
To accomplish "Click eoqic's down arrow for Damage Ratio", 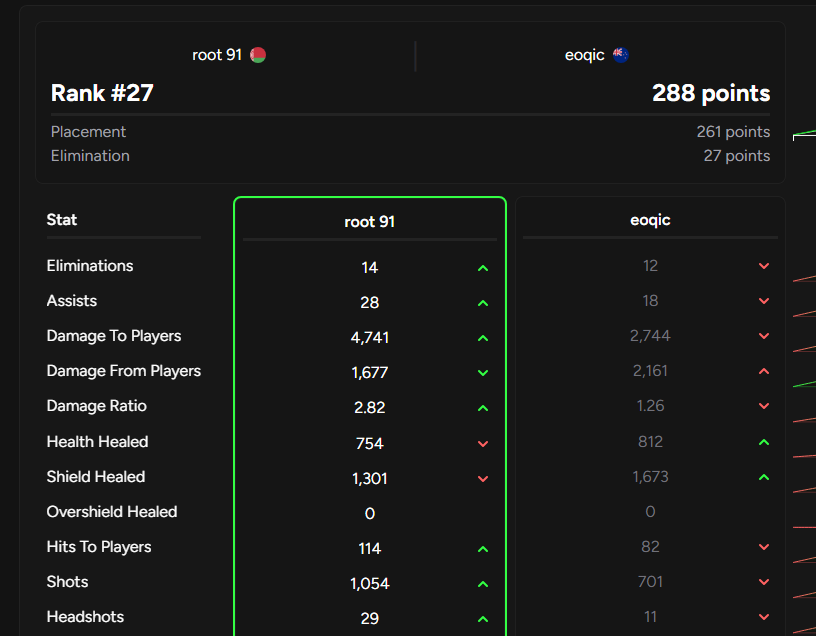I will [764, 406].
